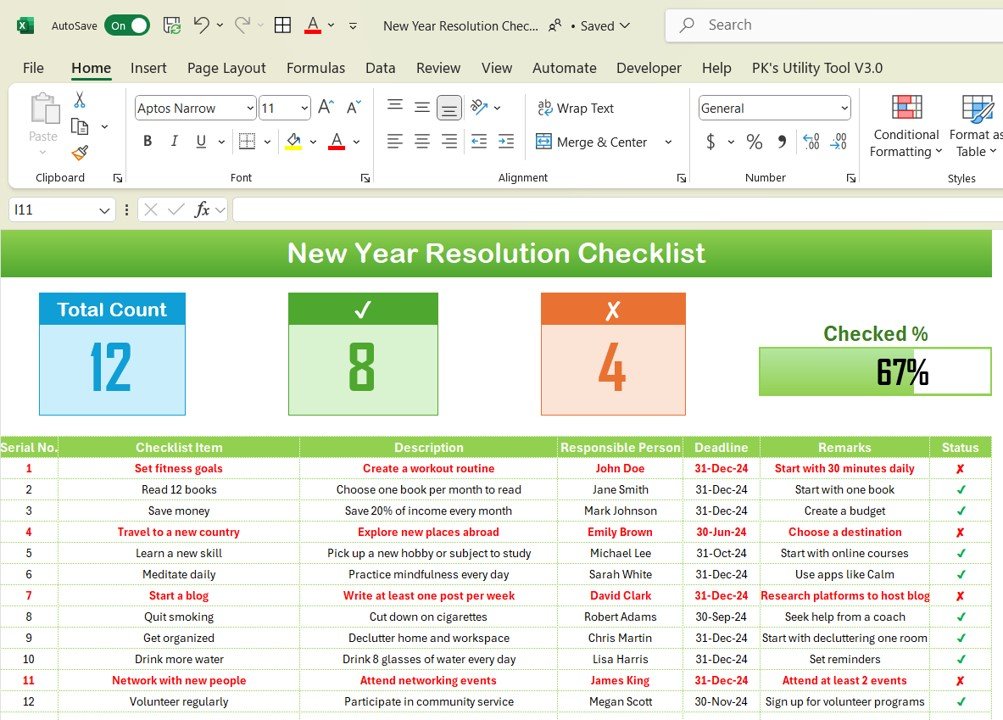Select the Format Painter brush icon
Viewport: 1003px width, 720px height.
[79, 153]
